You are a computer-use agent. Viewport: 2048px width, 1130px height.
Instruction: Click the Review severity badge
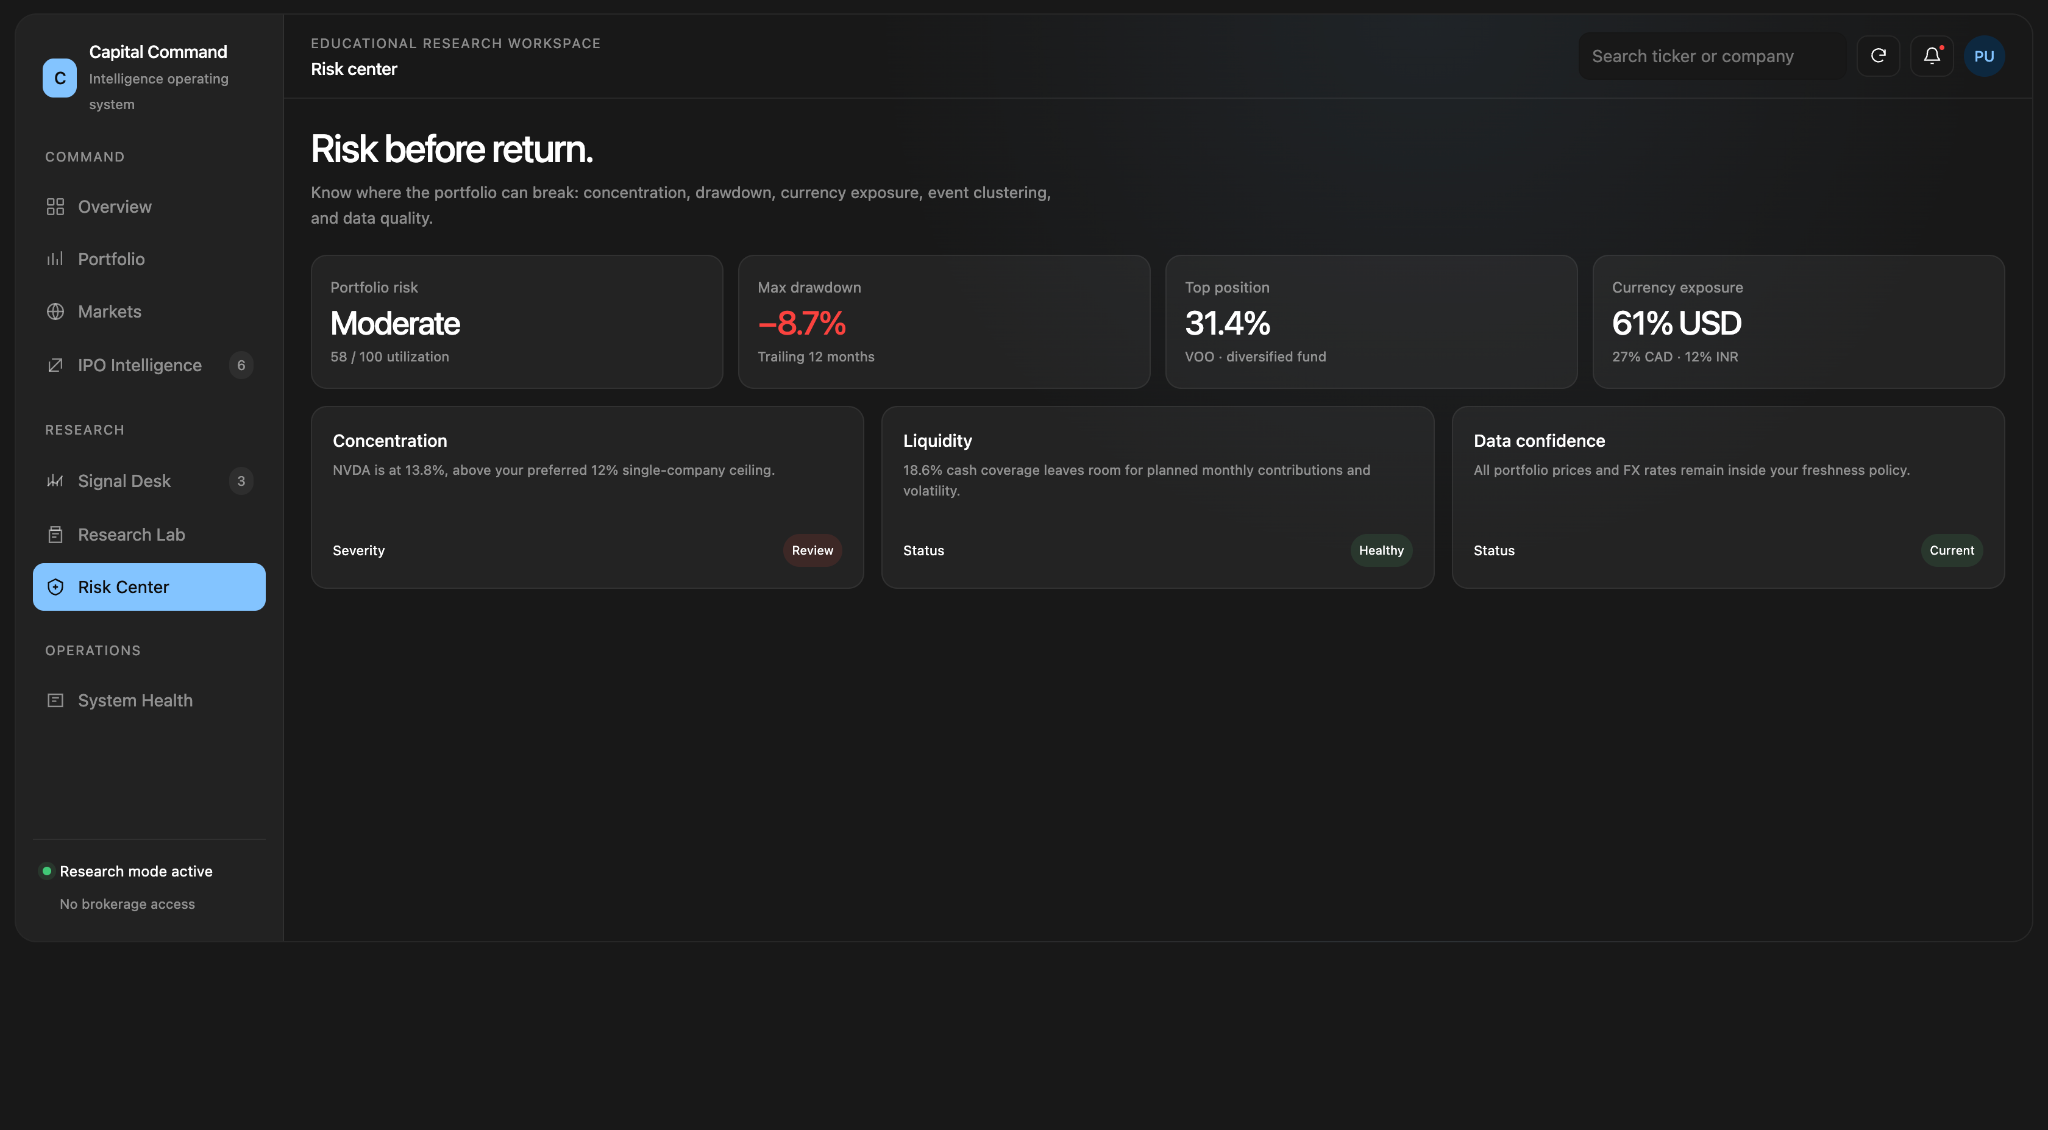[812, 550]
